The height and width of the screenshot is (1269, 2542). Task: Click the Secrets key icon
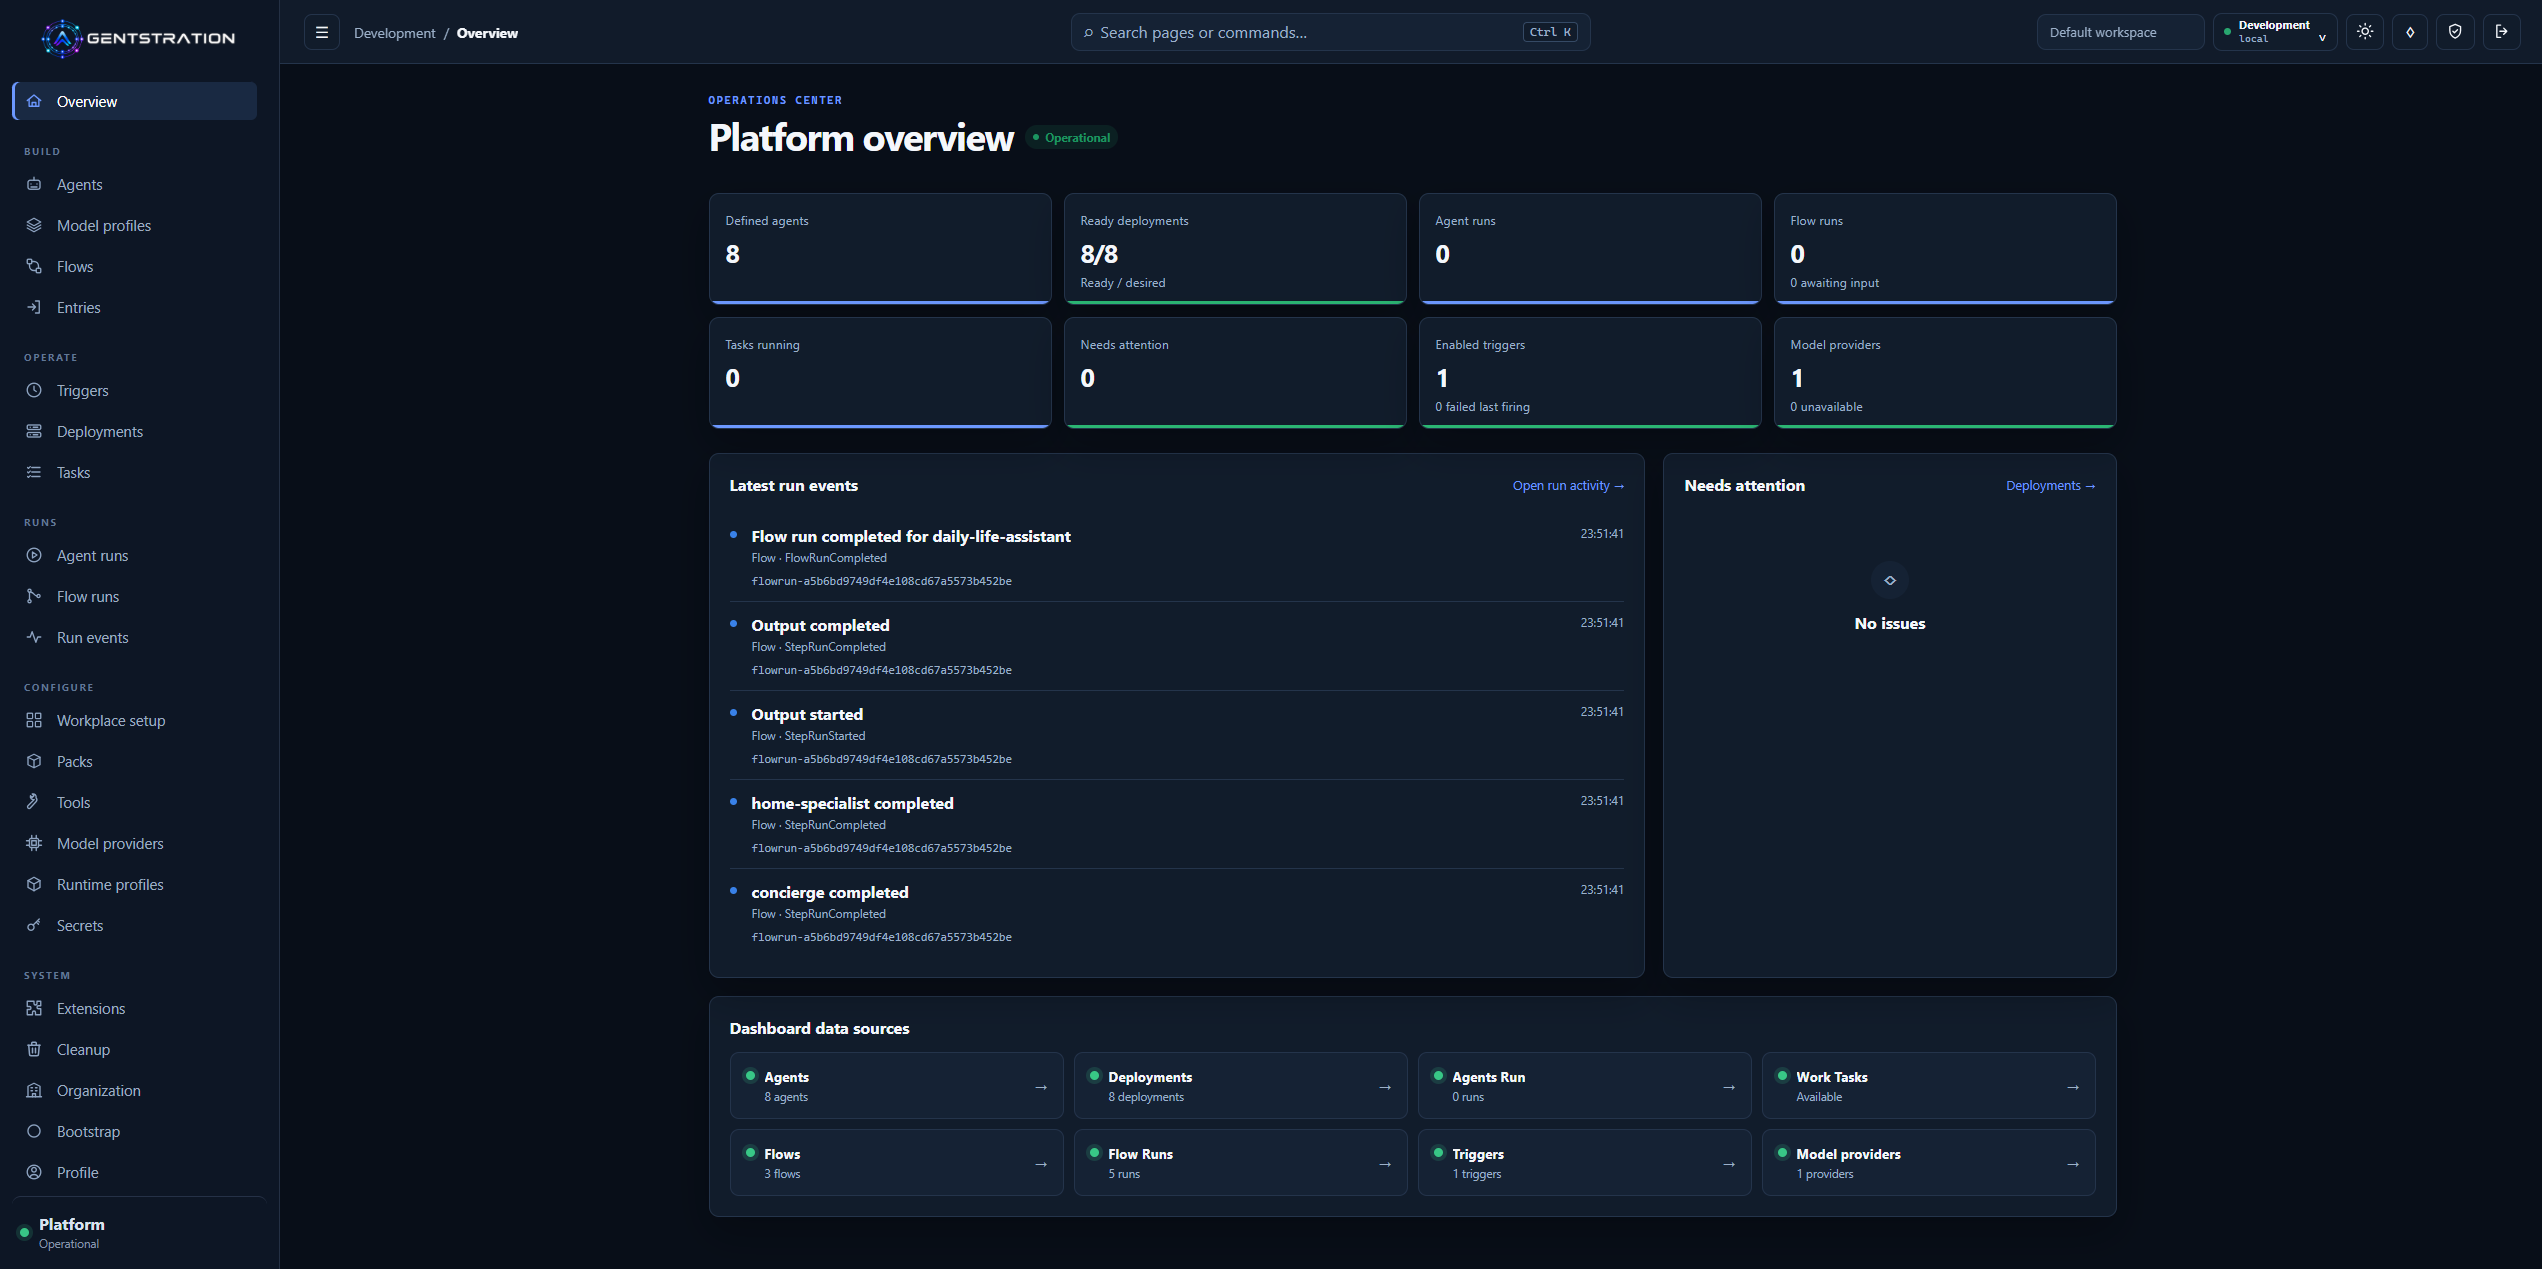tap(34, 925)
